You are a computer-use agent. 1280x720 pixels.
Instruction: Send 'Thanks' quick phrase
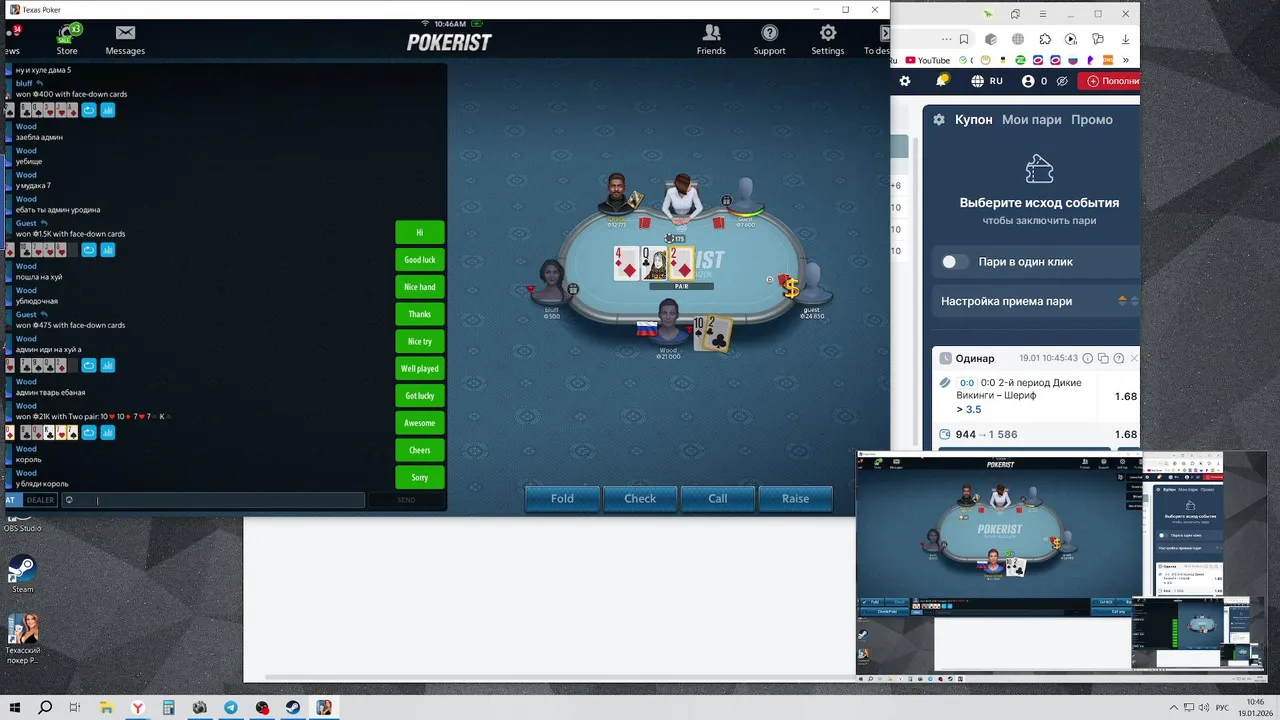coord(419,314)
